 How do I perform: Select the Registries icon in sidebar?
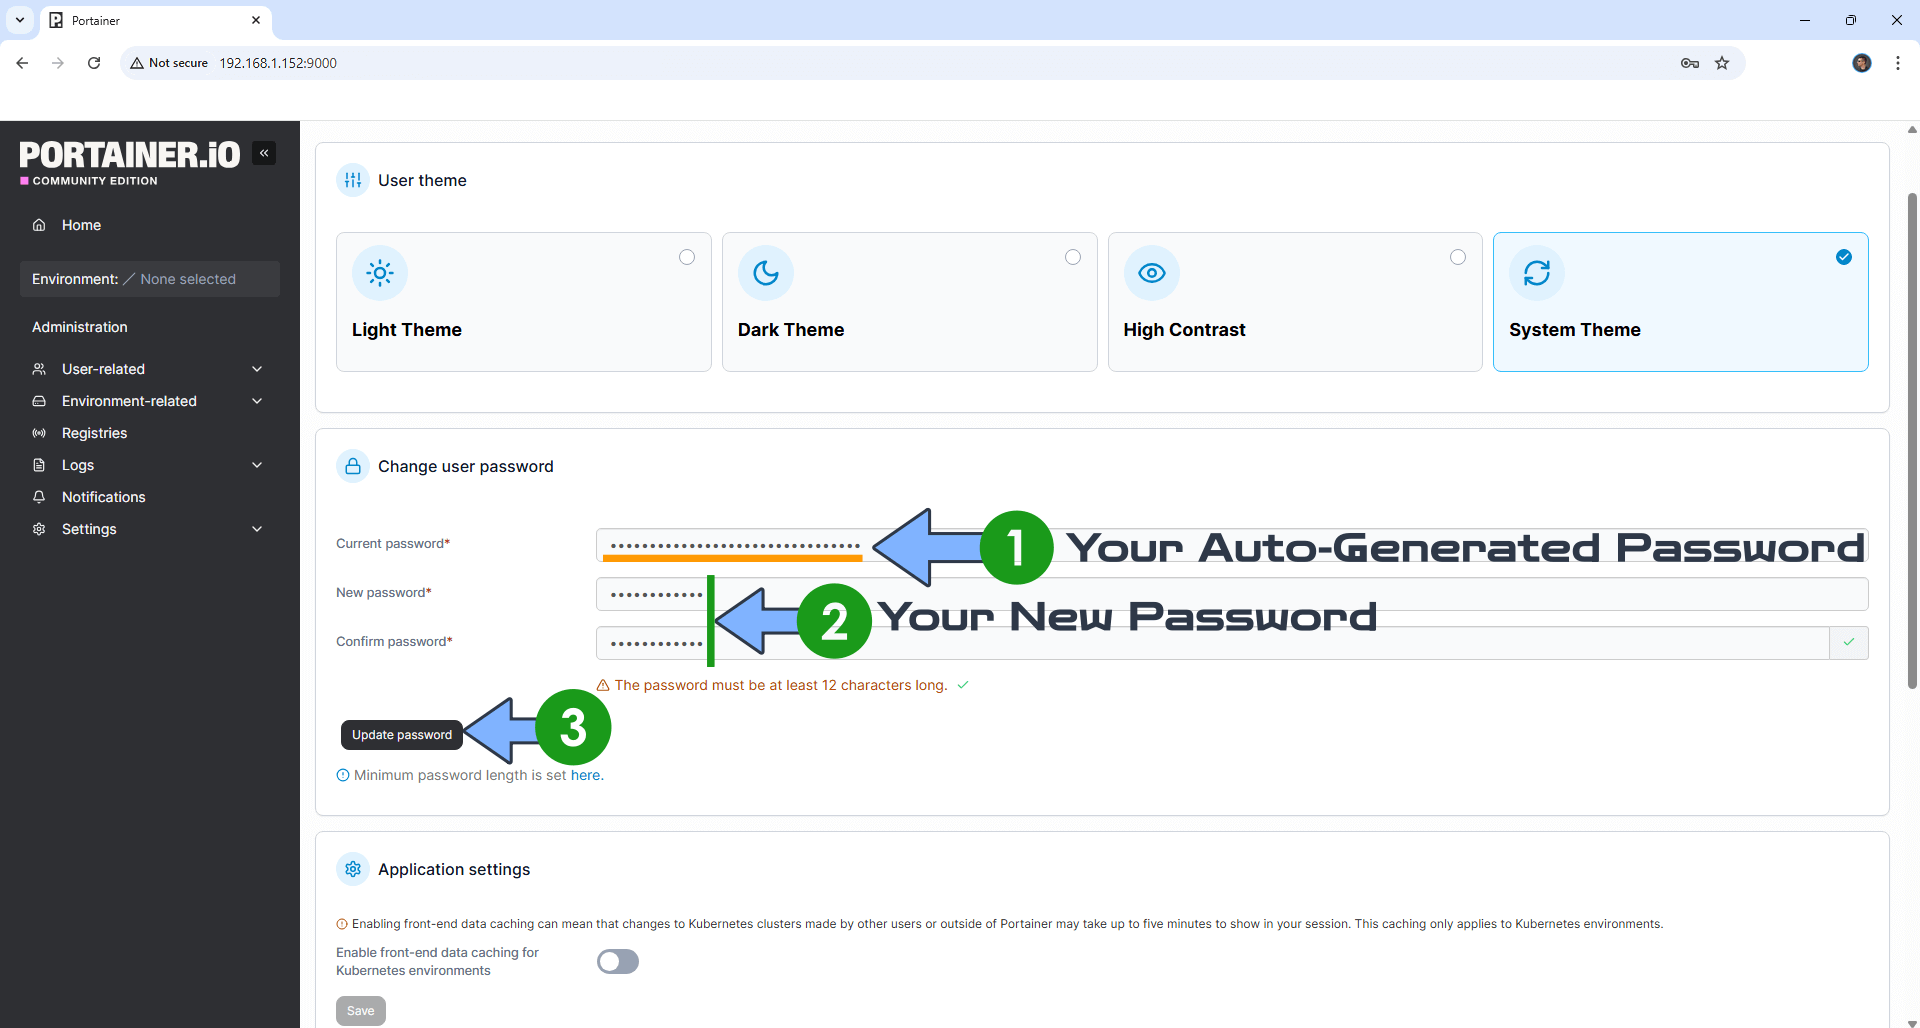click(38, 433)
